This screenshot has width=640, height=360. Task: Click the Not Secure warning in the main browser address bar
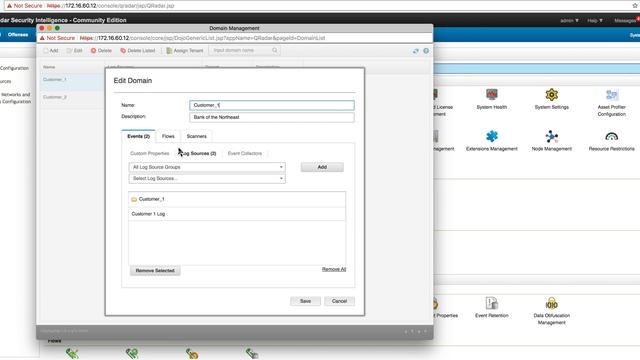[24, 6]
